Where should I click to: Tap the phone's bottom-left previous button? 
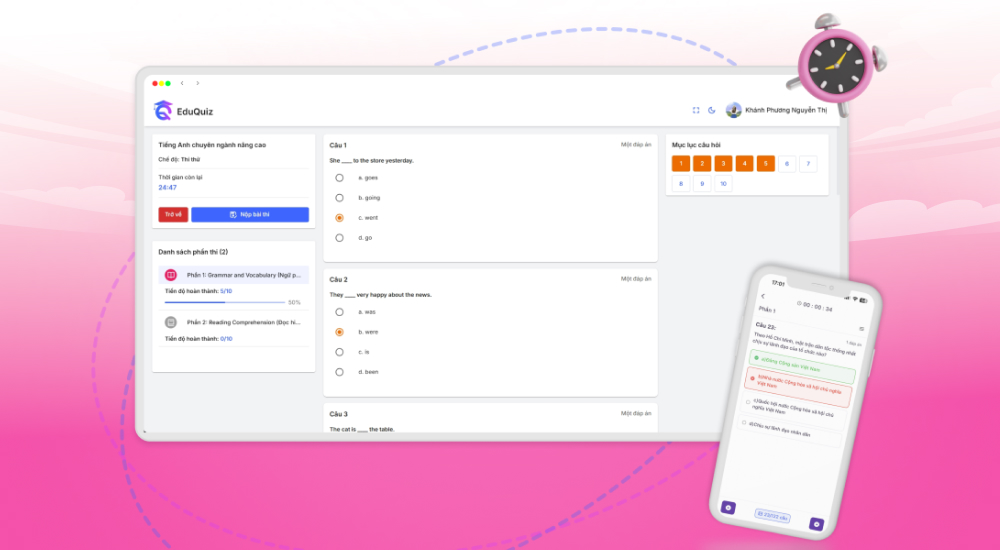pyautogui.click(x=728, y=508)
